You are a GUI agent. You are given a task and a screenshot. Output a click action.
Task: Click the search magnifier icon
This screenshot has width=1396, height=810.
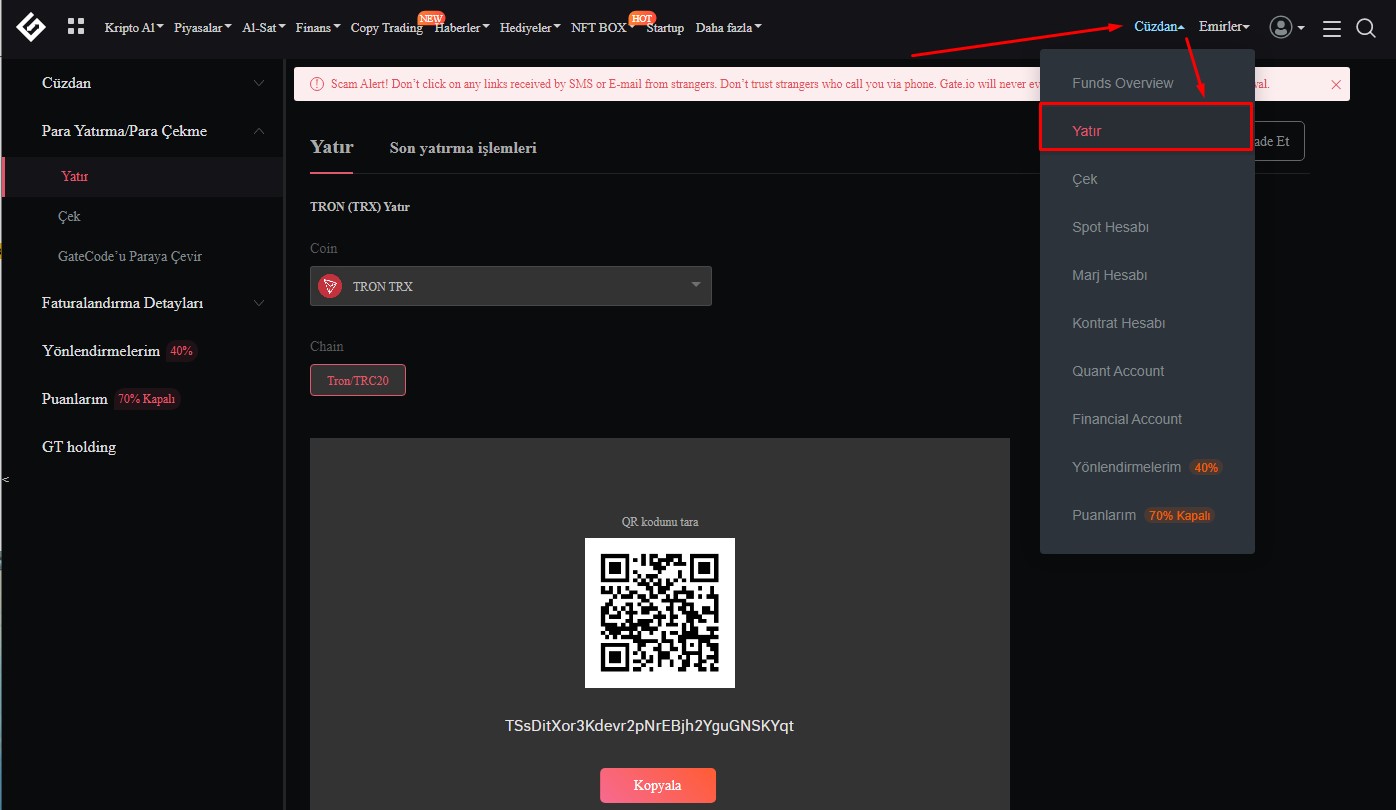1366,28
